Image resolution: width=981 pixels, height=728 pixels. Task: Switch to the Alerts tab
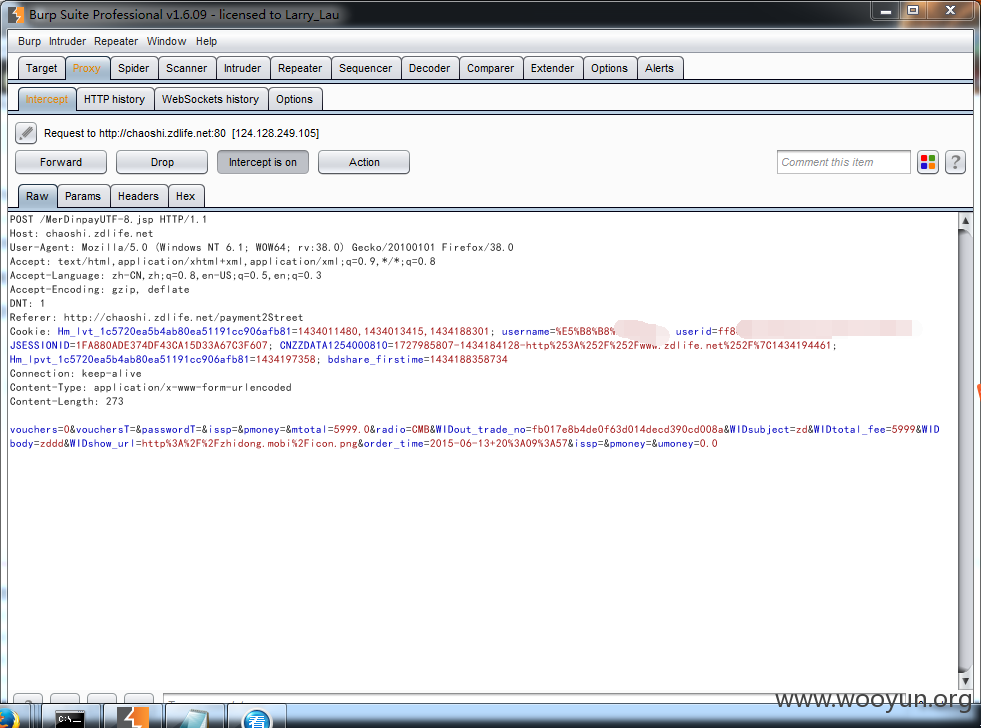point(659,68)
